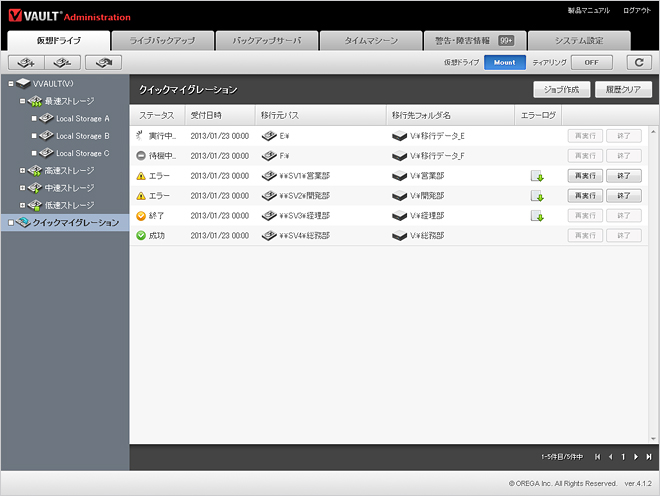Click the 履歴クリア button
This screenshot has width=660, height=496.
[x=623, y=89]
